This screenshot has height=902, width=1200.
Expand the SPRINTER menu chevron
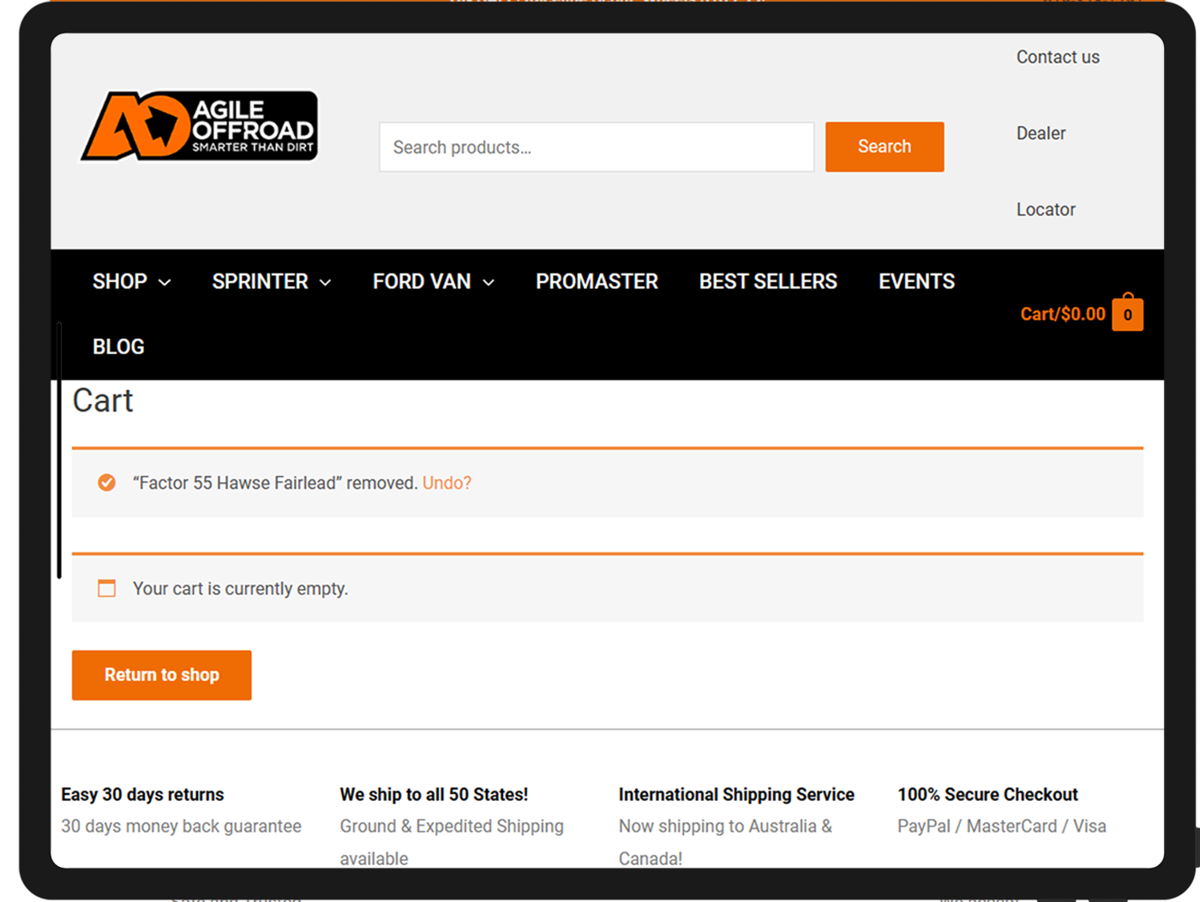click(325, 283)
